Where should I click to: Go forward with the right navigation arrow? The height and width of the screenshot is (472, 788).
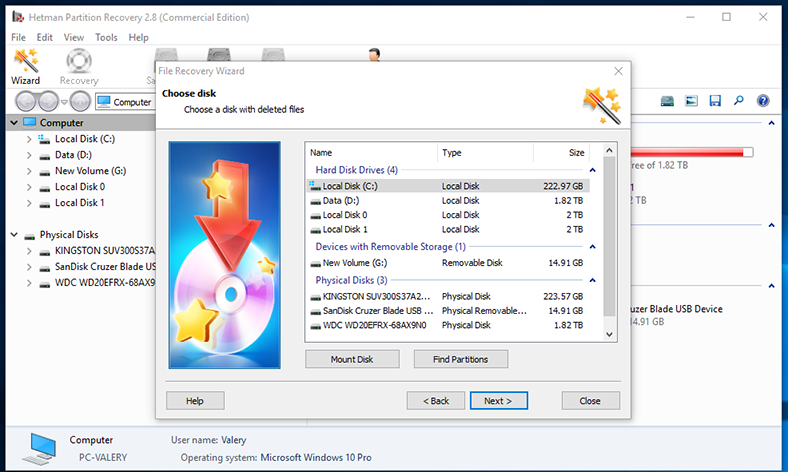(x=49, y=102)
